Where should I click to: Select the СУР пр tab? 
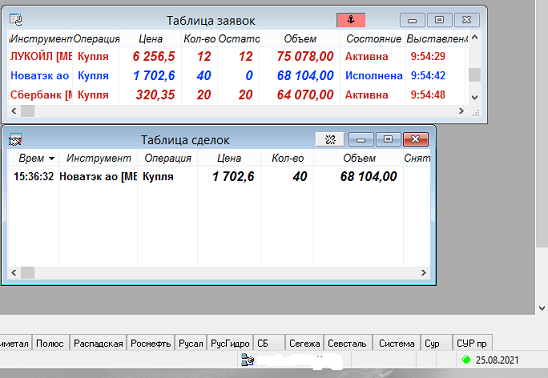(472, 343)
